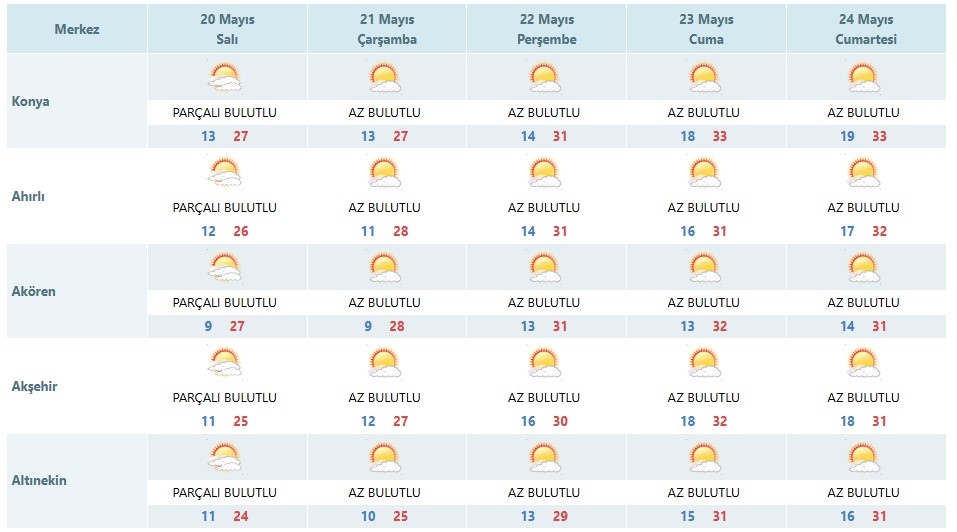
Task: Click Ahırlı city name in first column
Action: click(29, 196)
